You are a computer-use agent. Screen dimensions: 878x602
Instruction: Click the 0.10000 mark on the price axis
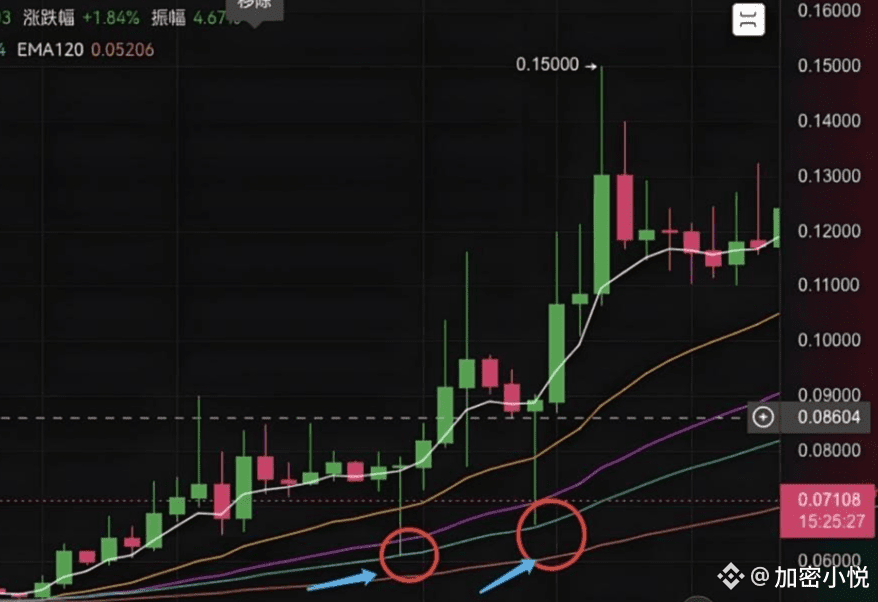tap(829, 340)
